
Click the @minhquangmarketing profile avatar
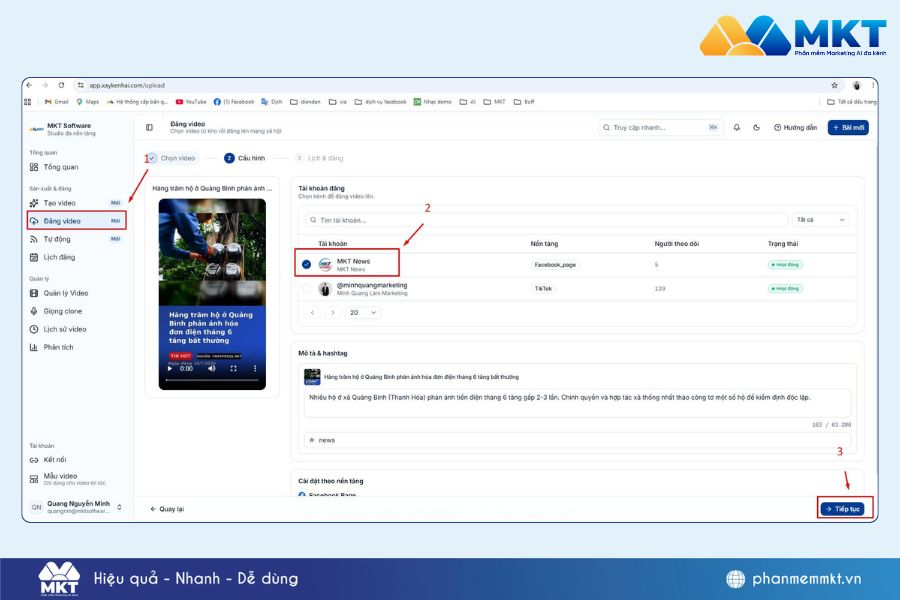click(325, 289)
